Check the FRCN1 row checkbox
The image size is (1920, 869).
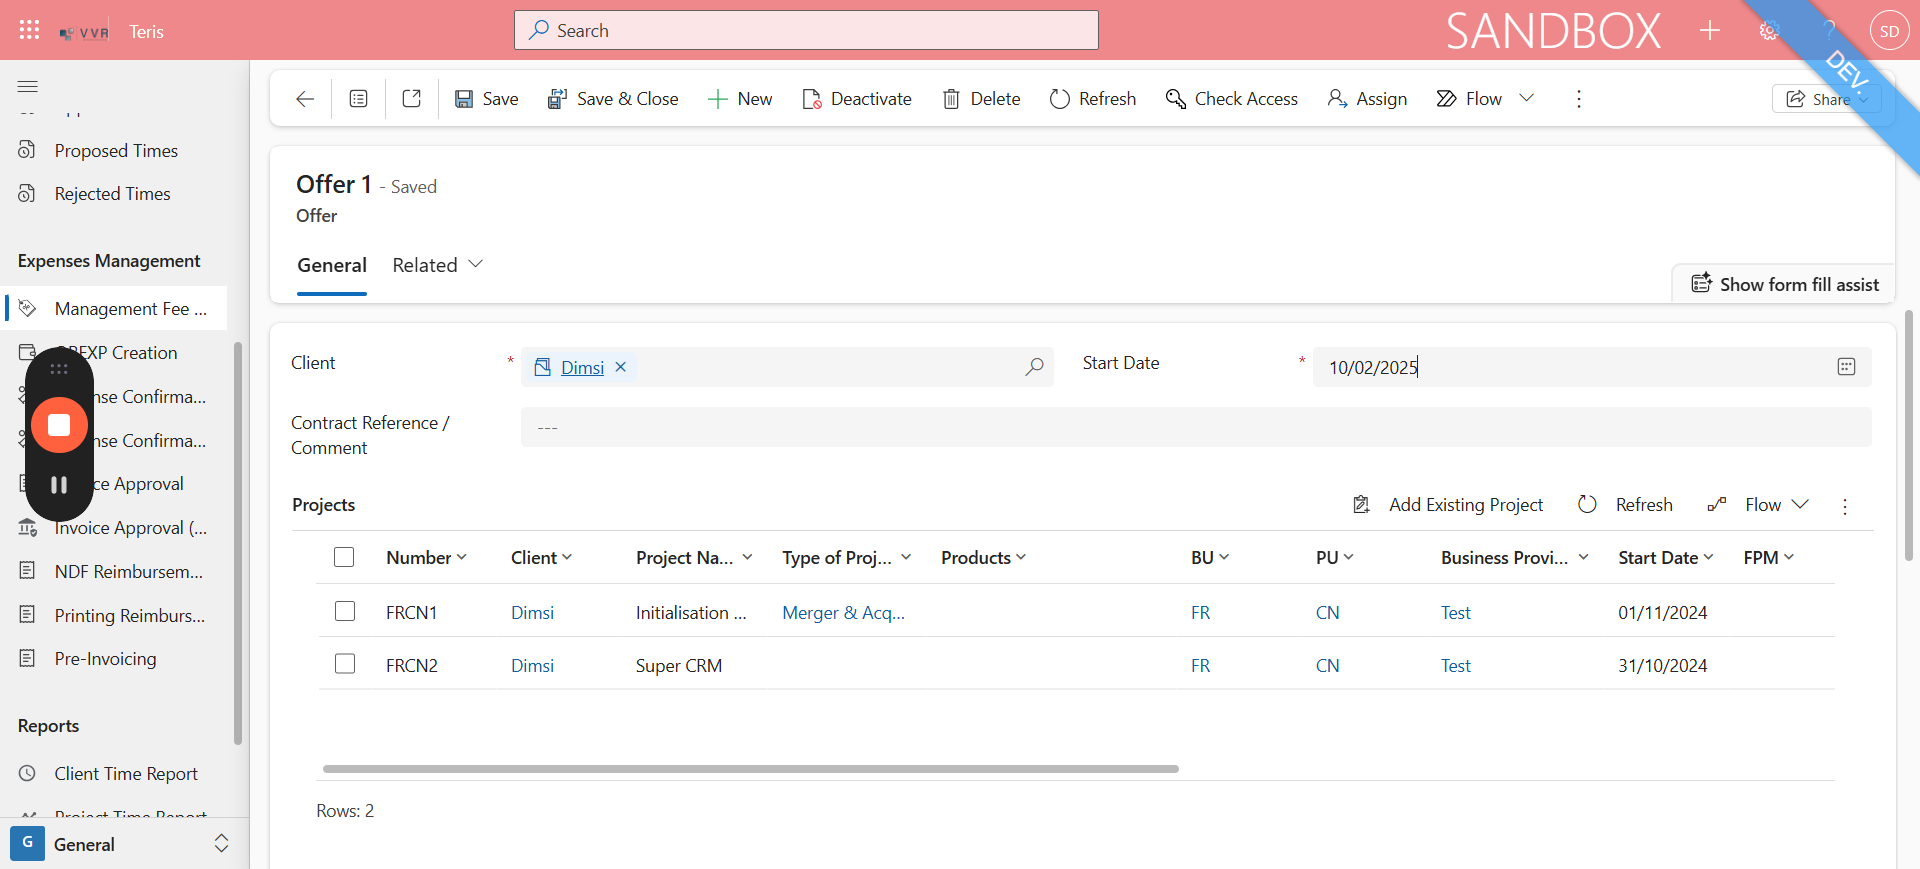pyautogui.click(x=345, y=611)
